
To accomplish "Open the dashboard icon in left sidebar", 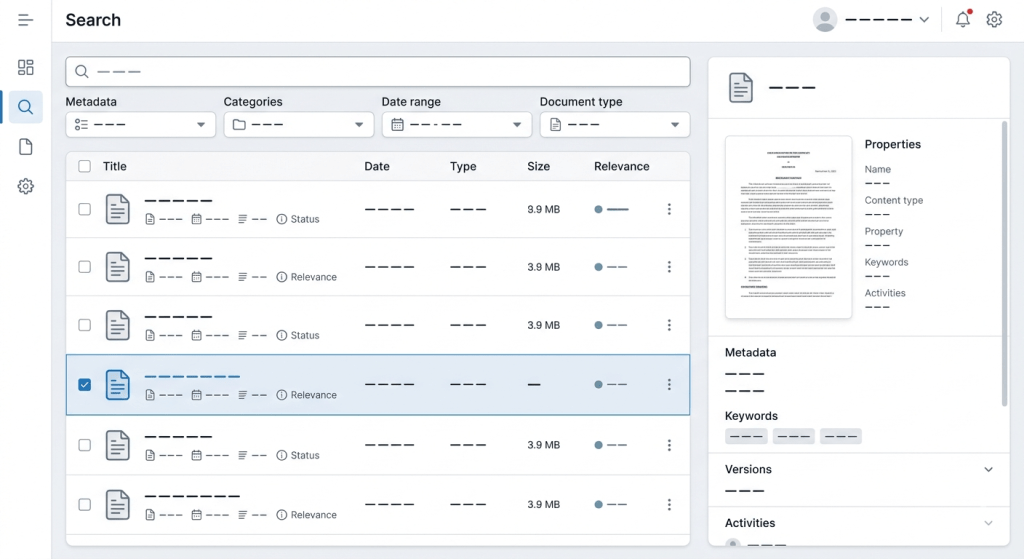I will pyautogui.click(x=26, y=67).
